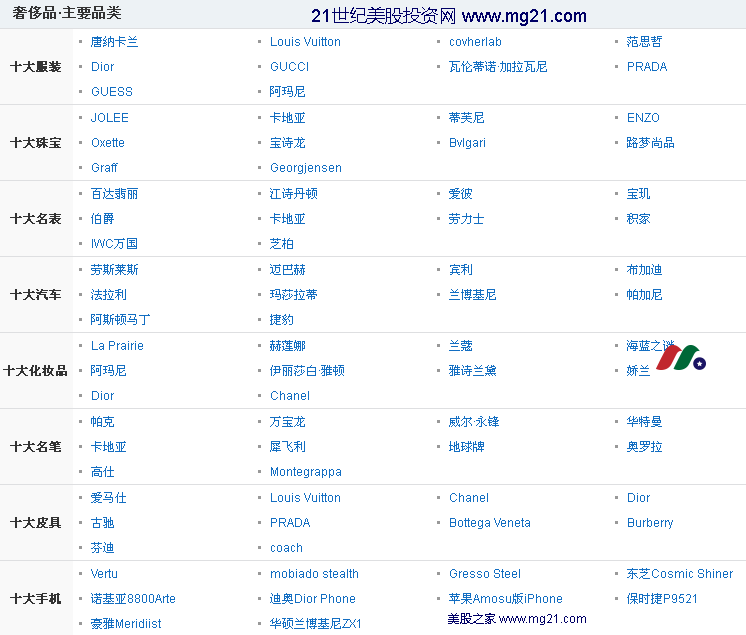This screenshot has height=635, width=746.
Task: Open the 帕加尼 link
Action: point(644,295)
